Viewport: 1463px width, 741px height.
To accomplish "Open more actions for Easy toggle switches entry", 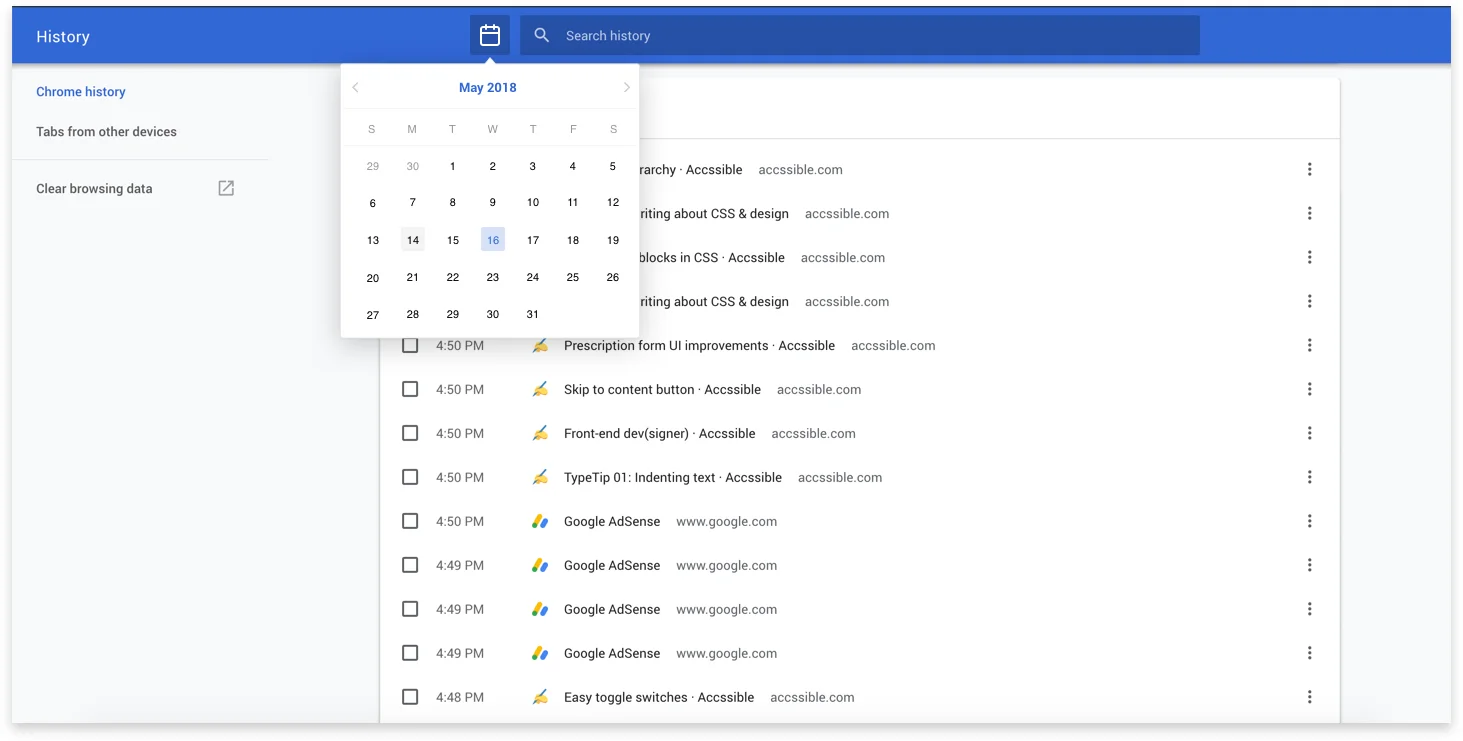I will (x=1310, y=696).
